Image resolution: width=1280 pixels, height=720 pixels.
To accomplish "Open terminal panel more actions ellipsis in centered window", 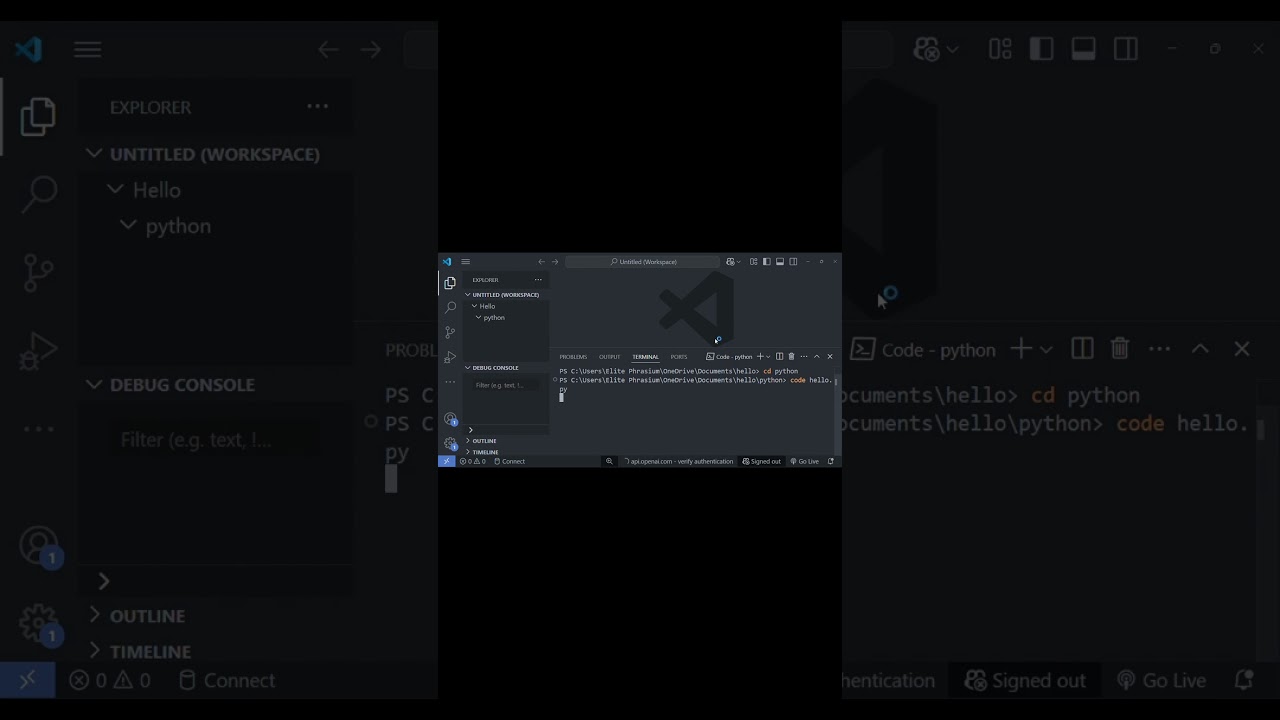I will (x=804, y=357).
